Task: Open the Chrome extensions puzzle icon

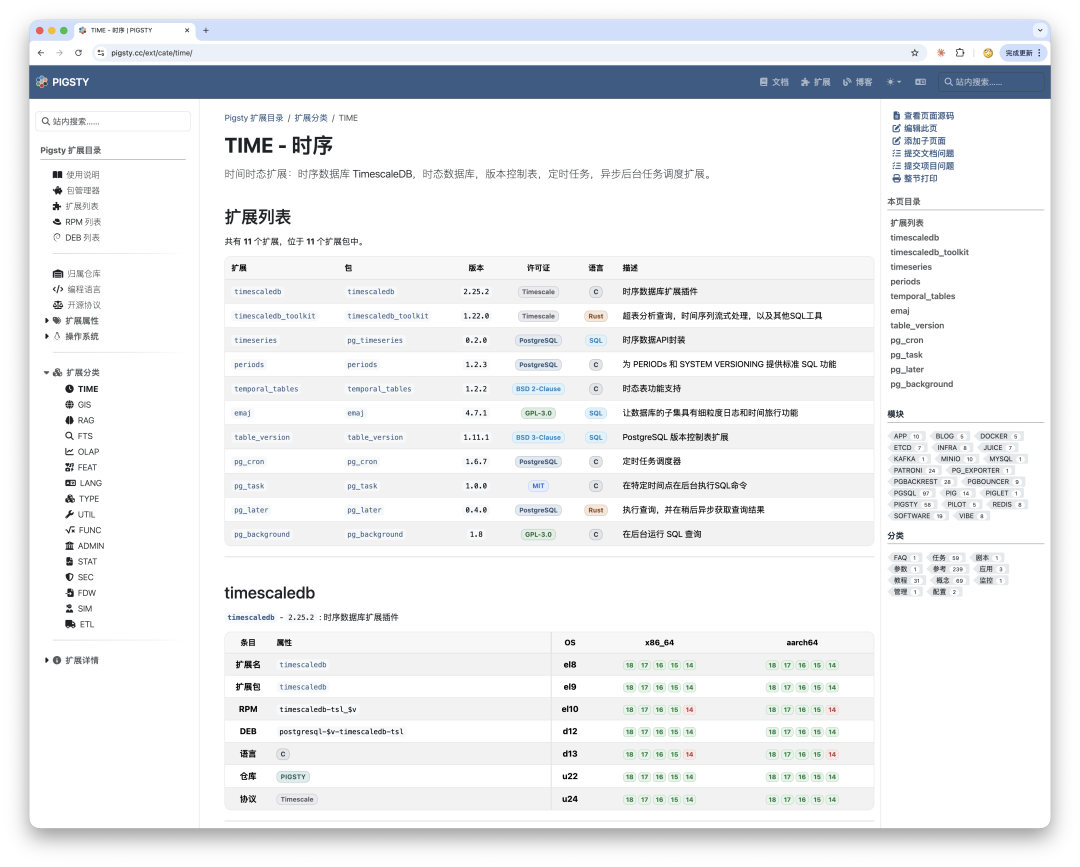Action: (x=960, y=53)
